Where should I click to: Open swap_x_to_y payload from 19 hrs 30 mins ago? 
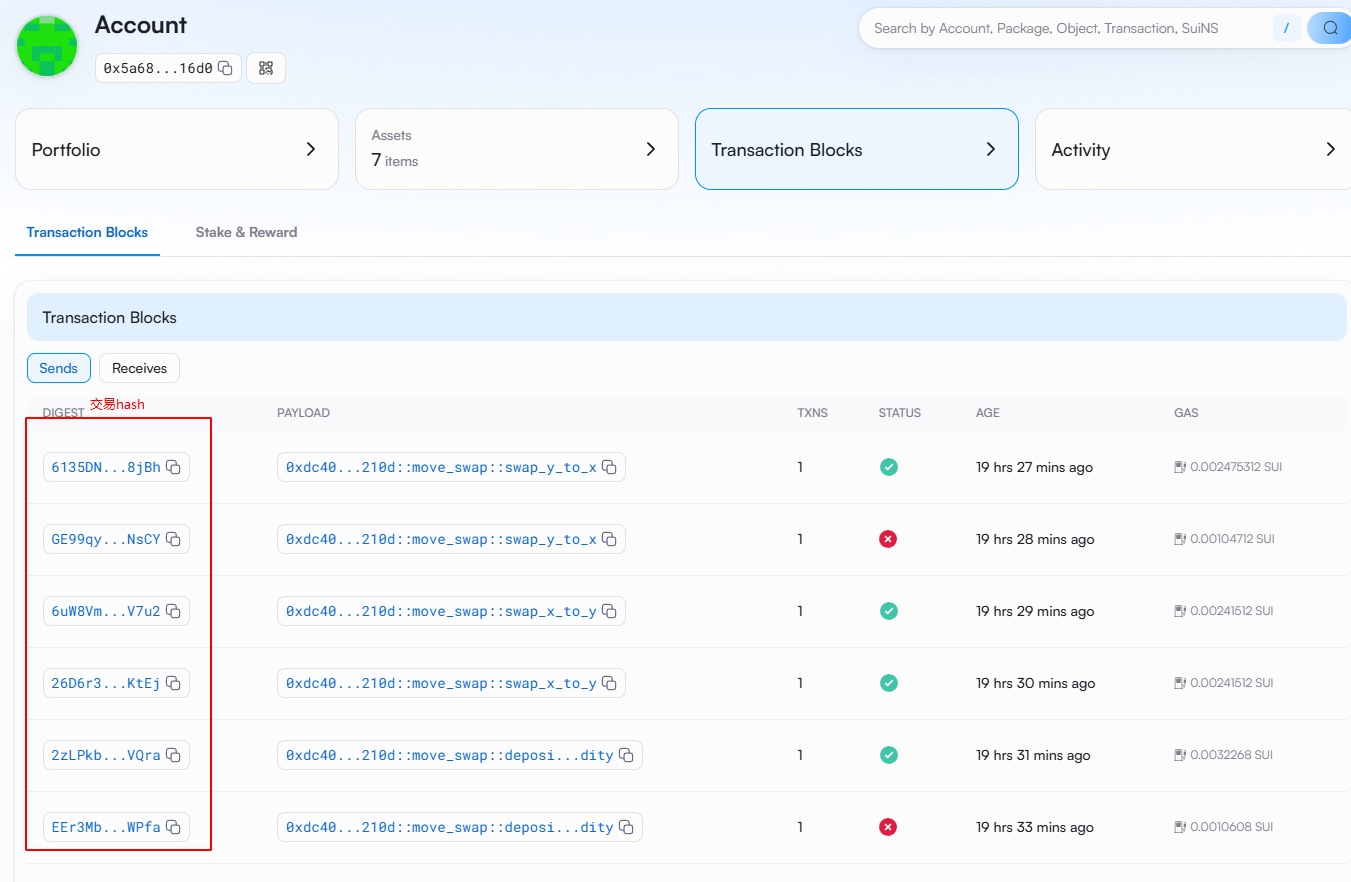441,683
